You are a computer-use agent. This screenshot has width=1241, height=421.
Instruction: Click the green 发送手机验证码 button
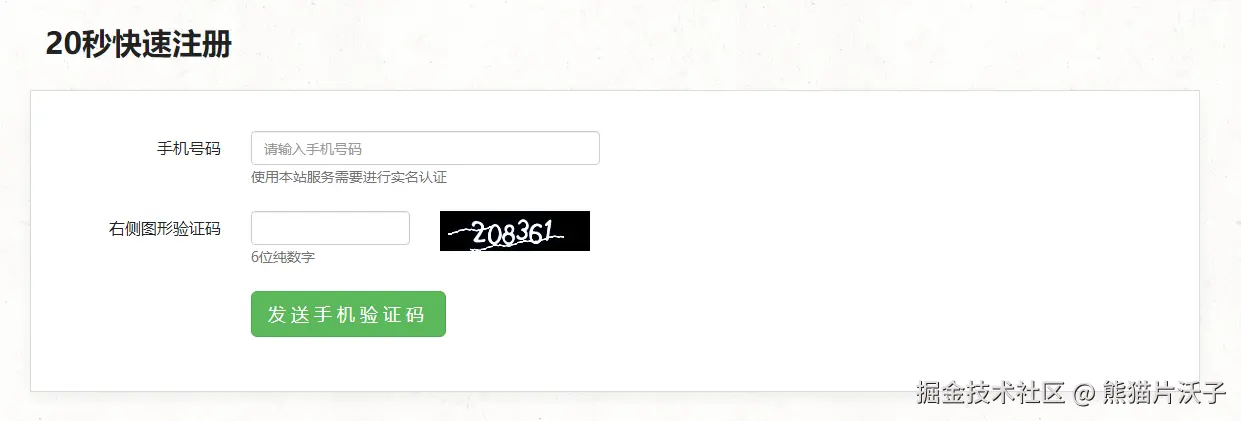(x=348, y=314)
